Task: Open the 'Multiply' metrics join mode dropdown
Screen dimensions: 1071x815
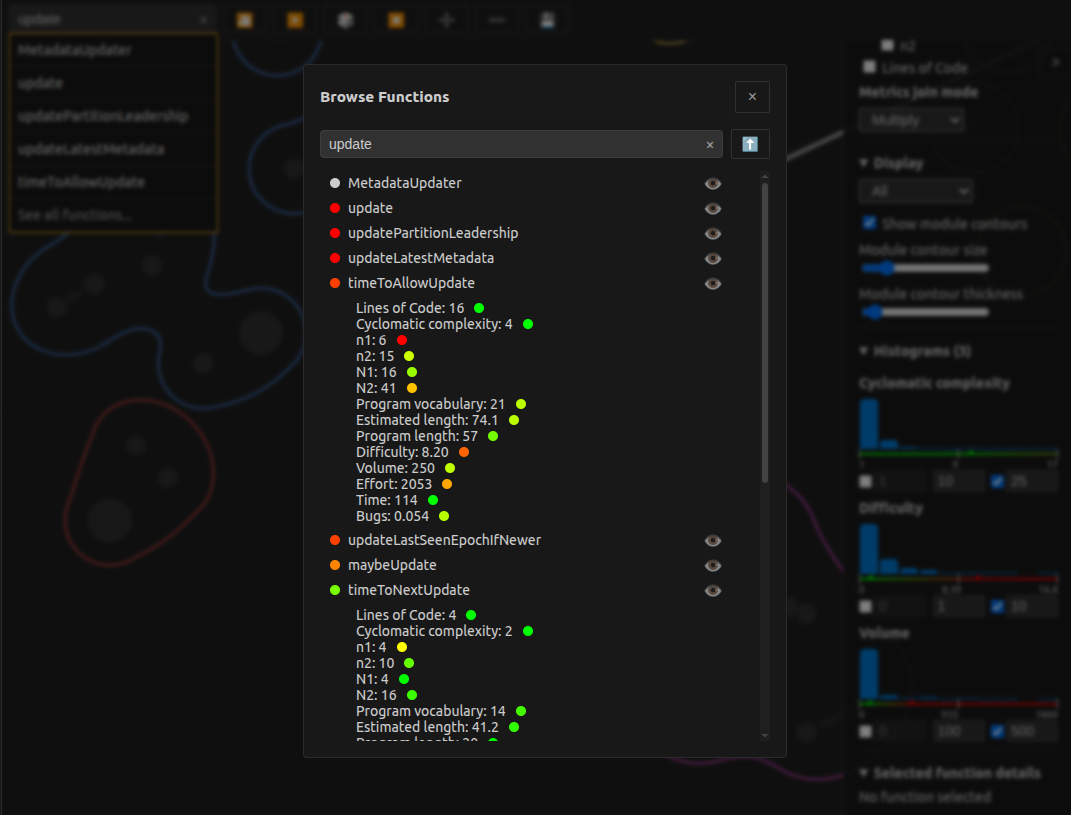Action: 912,120
